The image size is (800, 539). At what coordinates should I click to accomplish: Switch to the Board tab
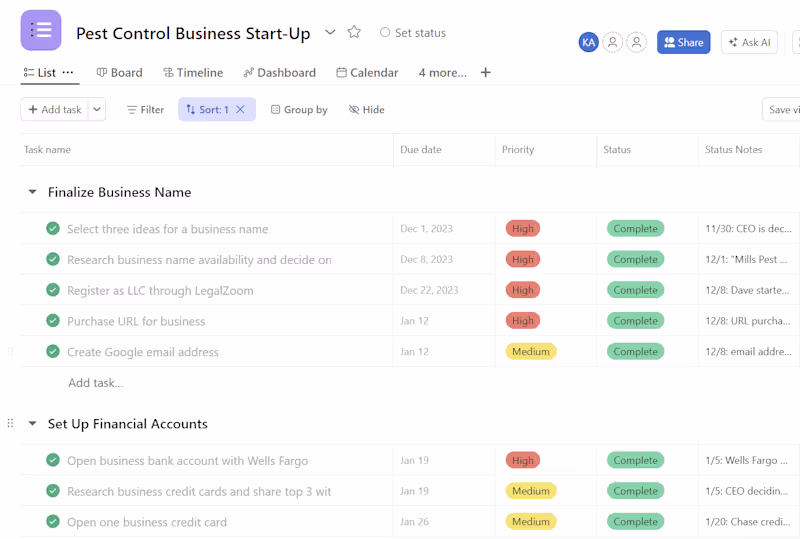coord(119,73)
